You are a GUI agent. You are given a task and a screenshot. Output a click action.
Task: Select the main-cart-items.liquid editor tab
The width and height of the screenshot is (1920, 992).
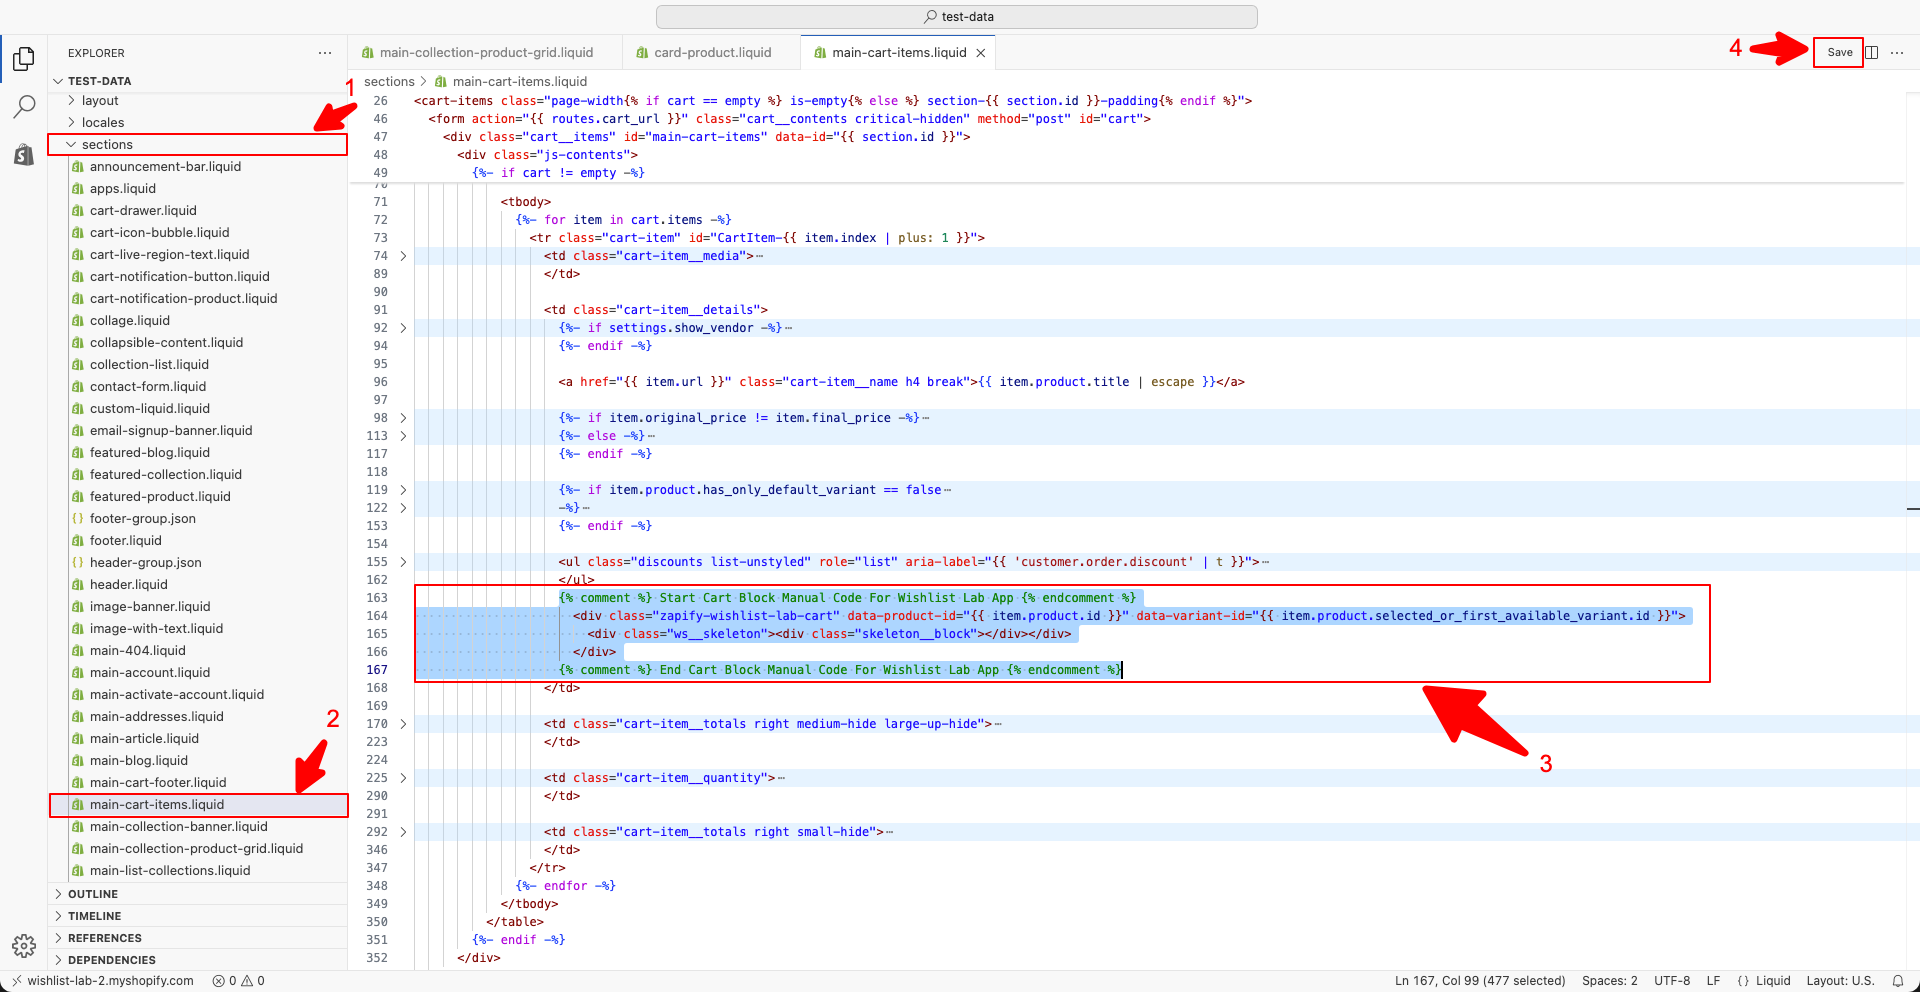pos(899,53)
